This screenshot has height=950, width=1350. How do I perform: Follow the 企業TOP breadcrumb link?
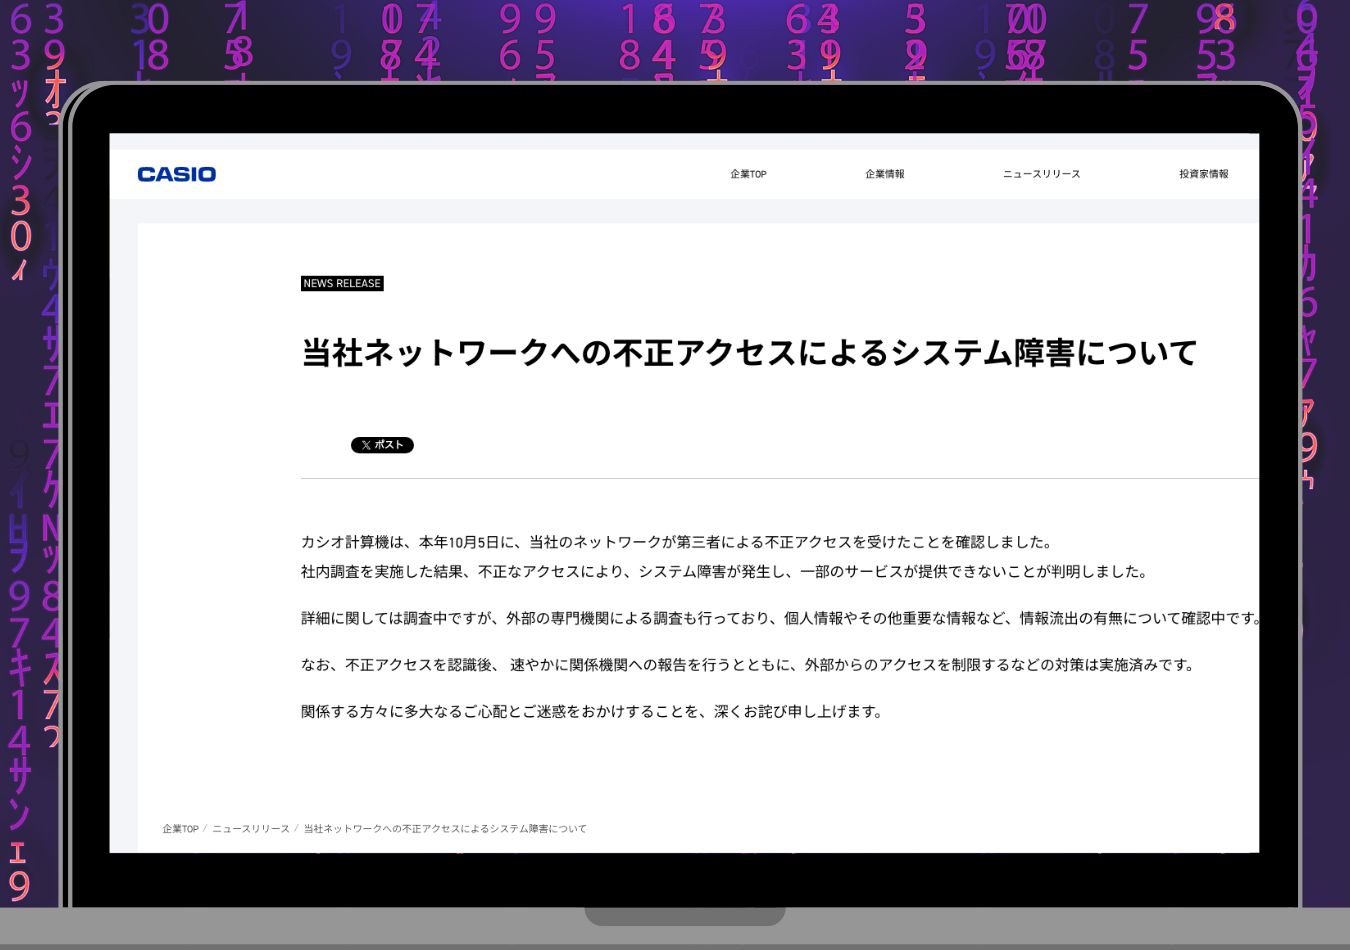click(x=180, y=829)
